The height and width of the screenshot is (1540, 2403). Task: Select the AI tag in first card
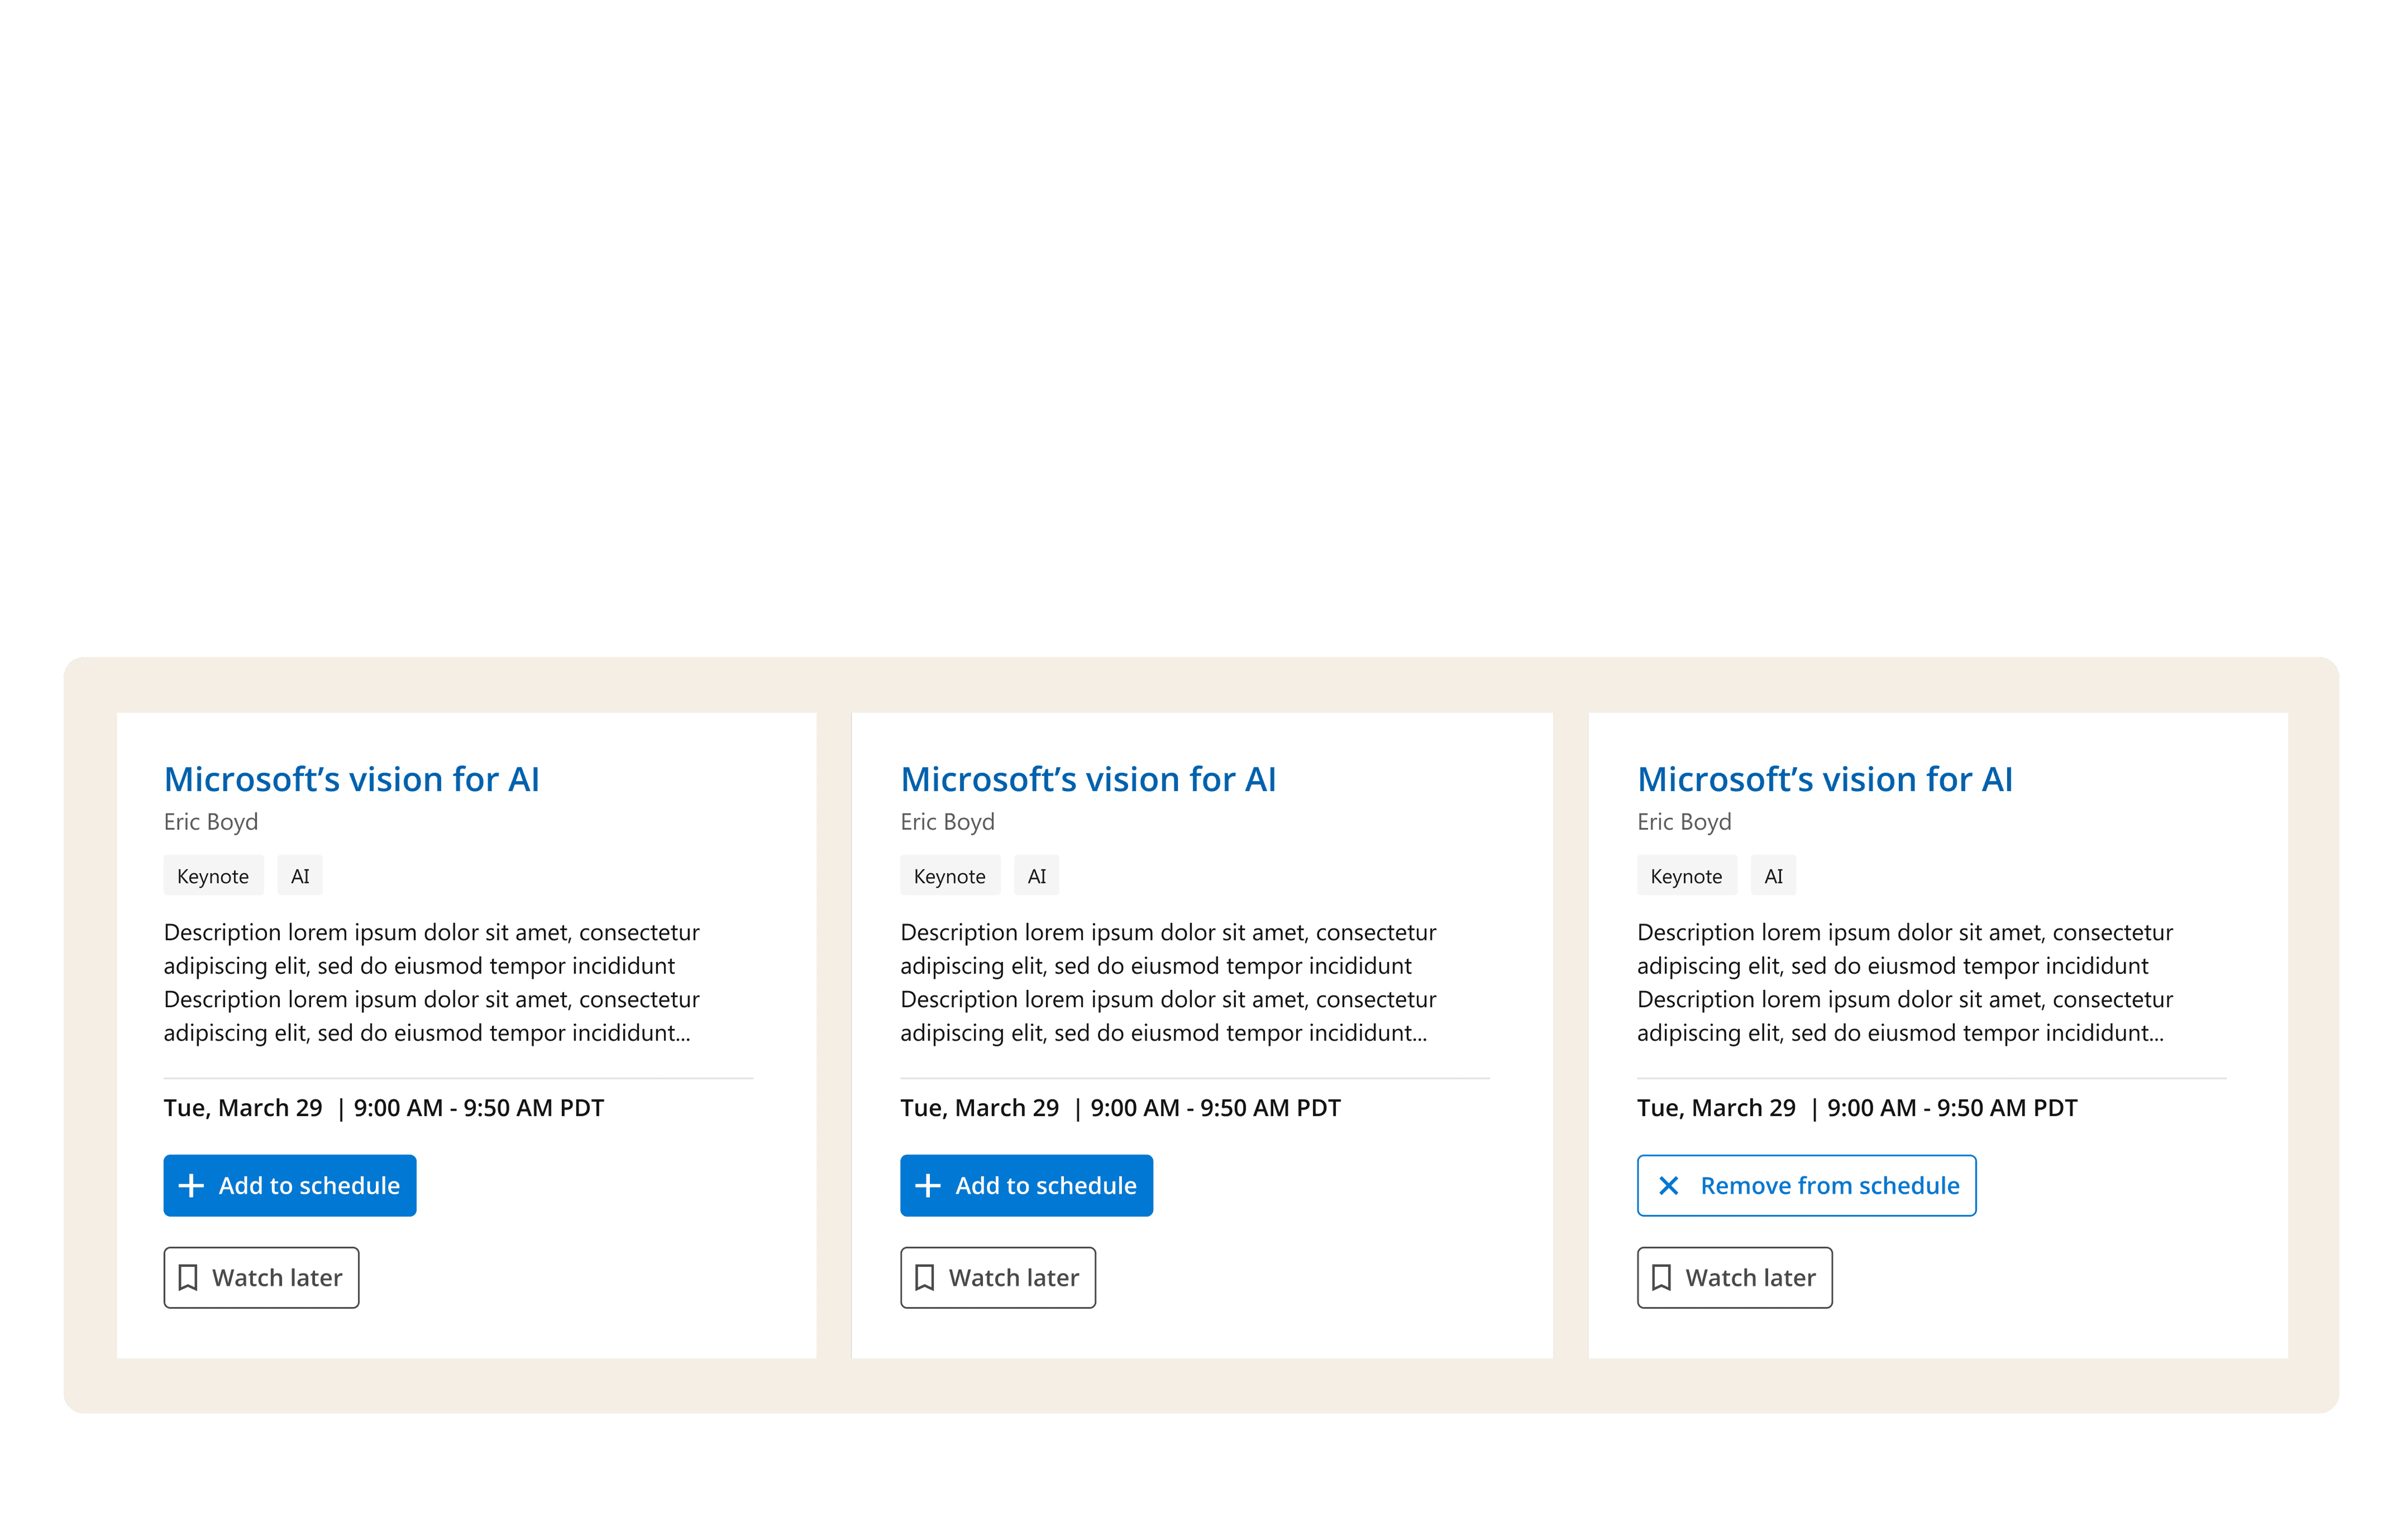pyautogui.click(x=300, y=877)
